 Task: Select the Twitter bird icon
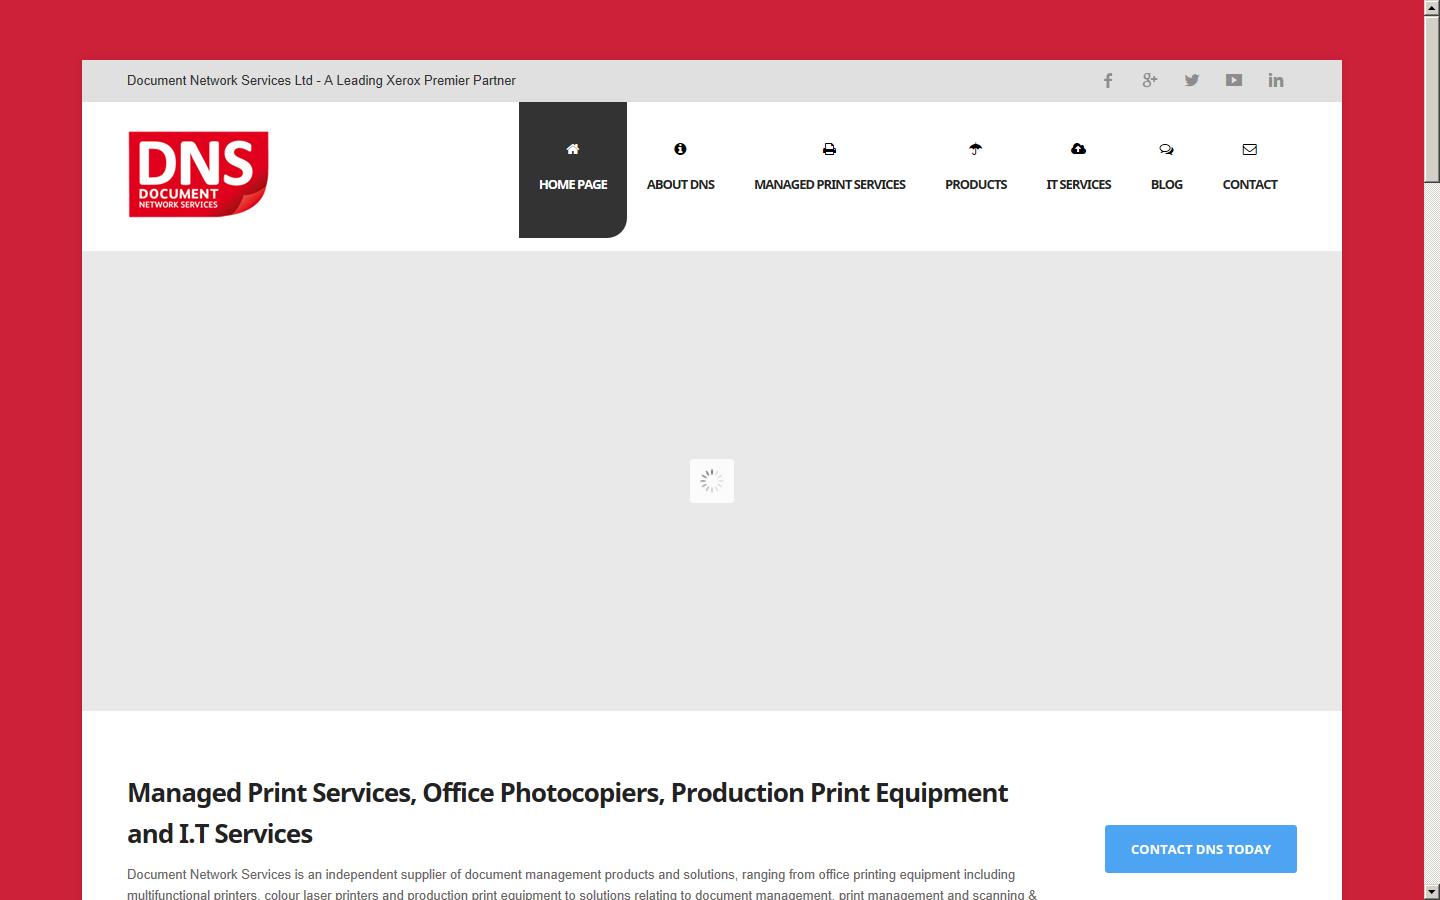pos(1191,80)
